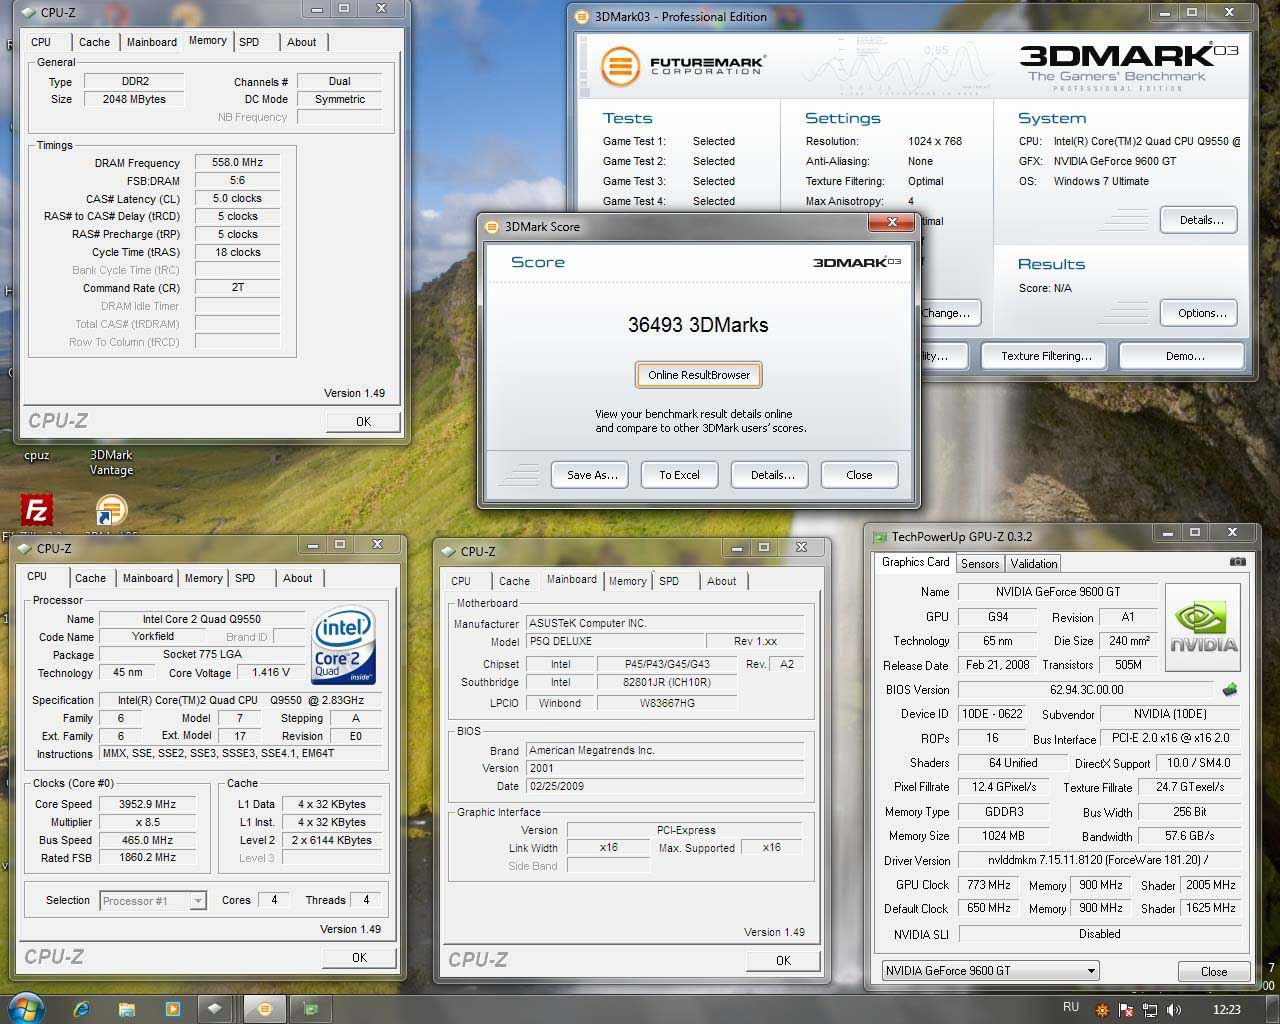
Task: Click the network tray icon
Action: coord(1150,1010)
